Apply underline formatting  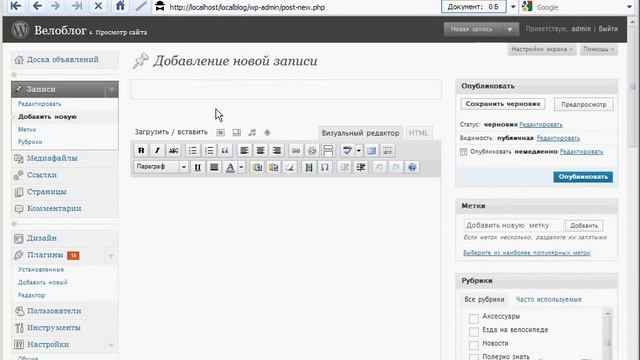click(x=198, y=167)
